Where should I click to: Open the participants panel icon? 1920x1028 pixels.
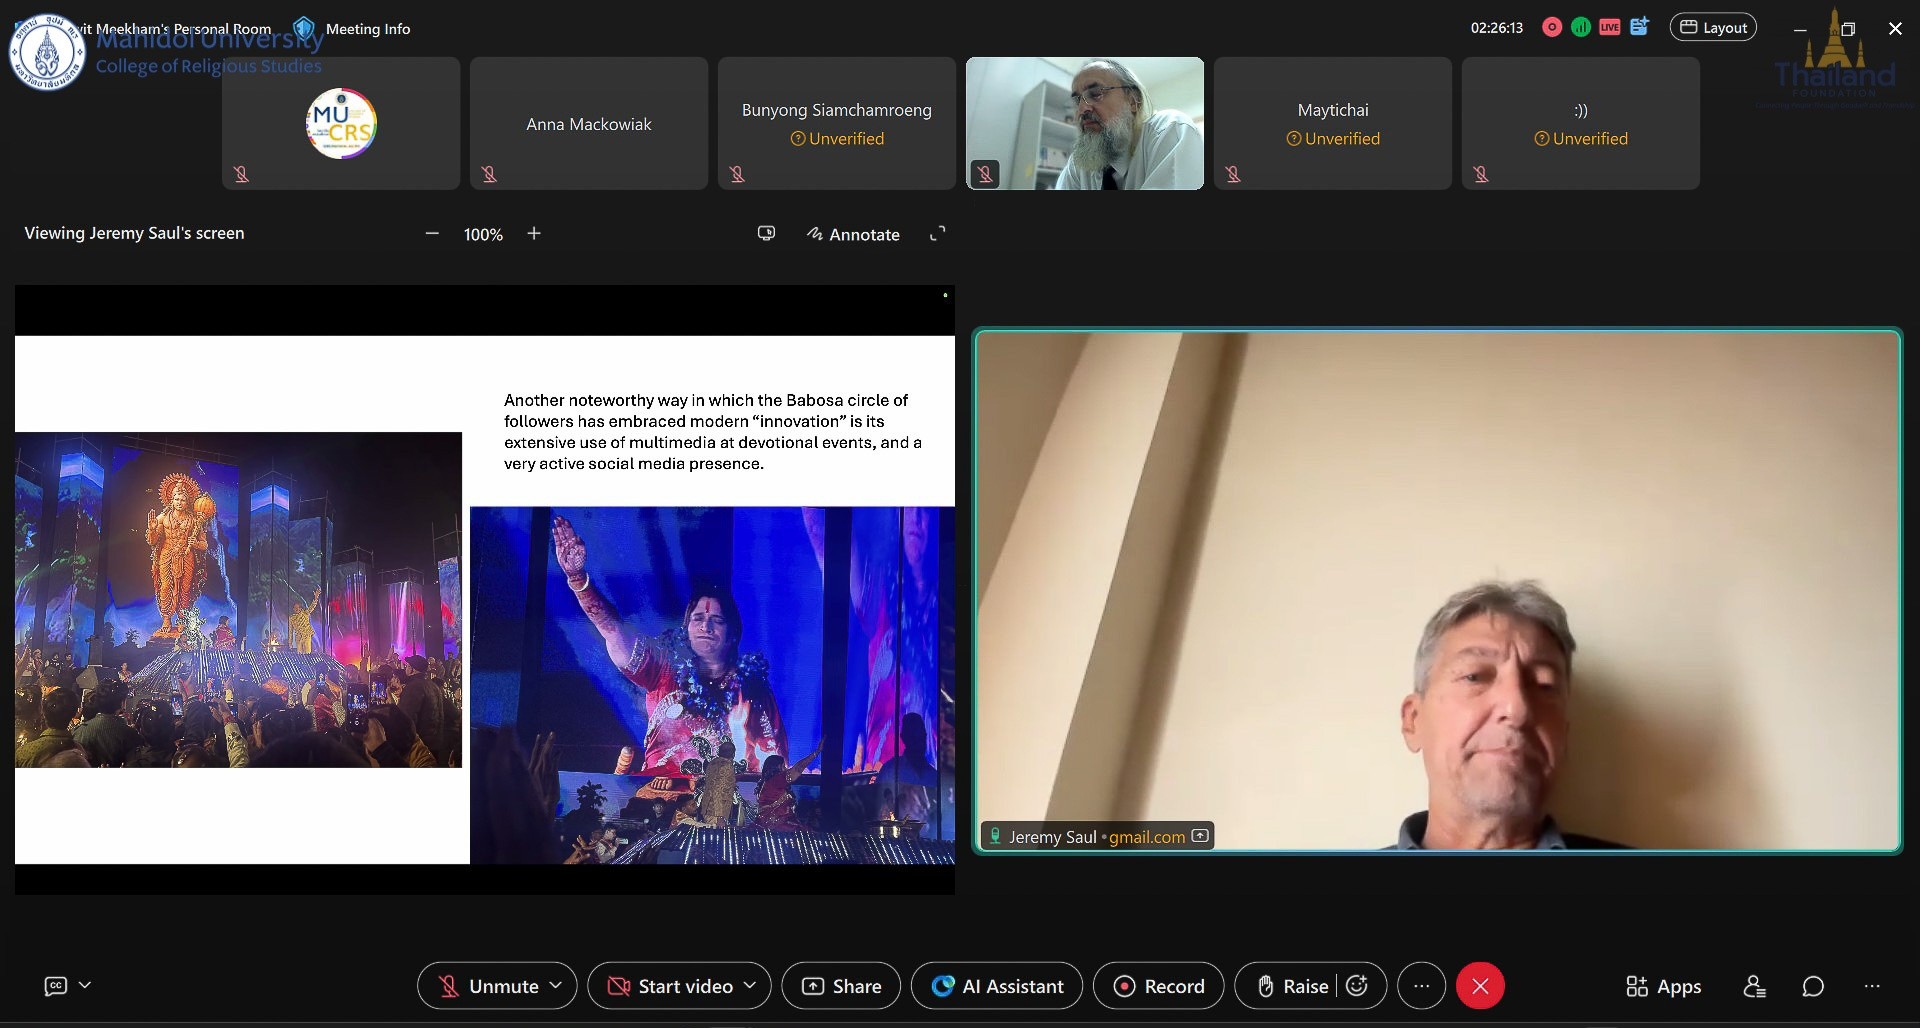click(1754, 987)
